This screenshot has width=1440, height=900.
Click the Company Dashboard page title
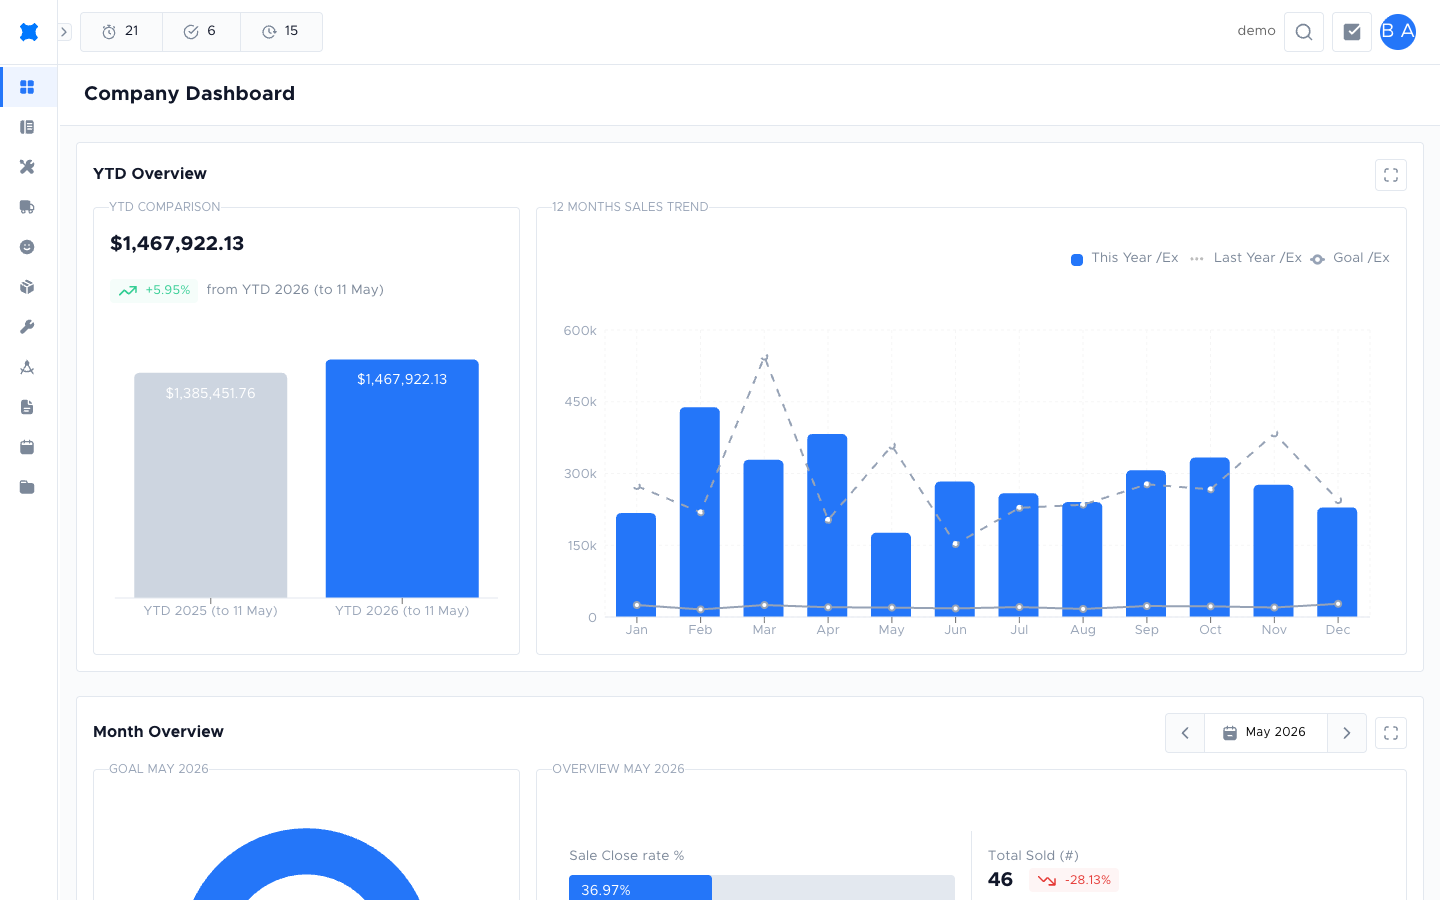190,93
